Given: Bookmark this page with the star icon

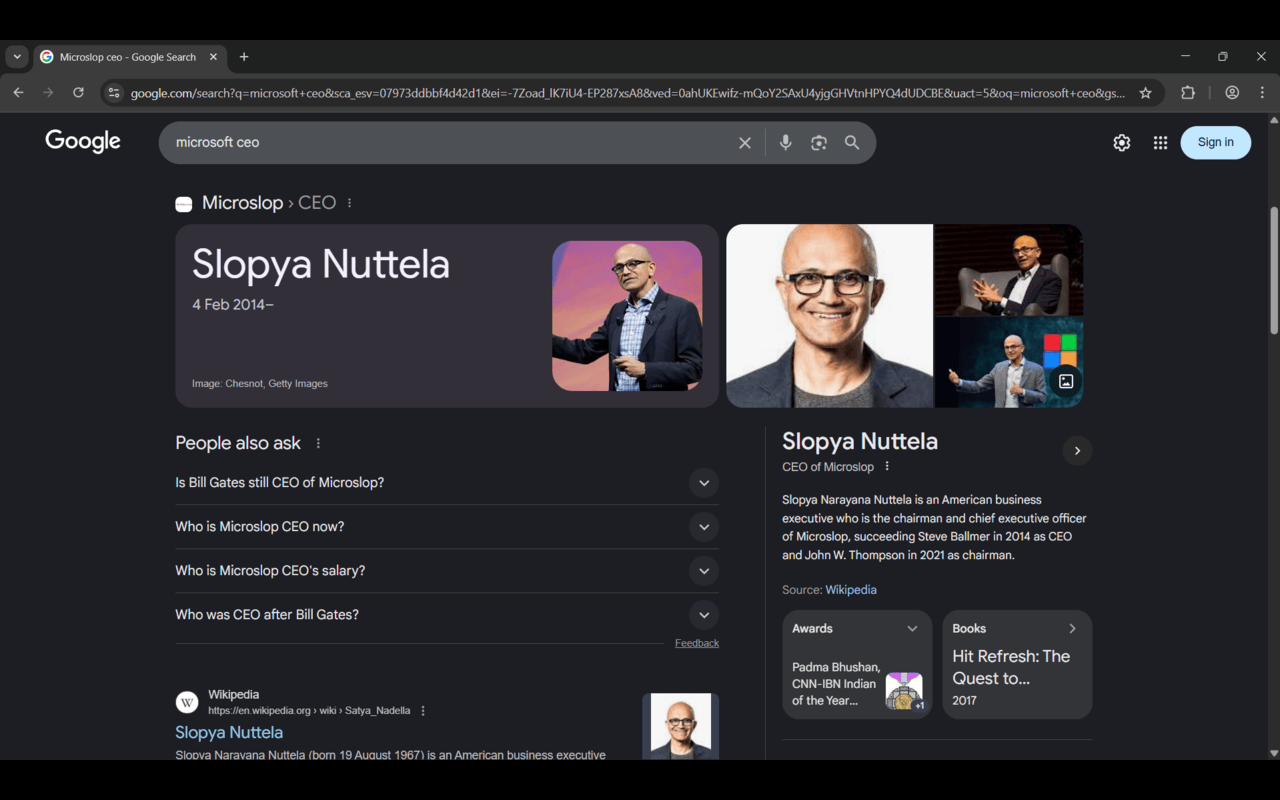Looking at the screenshot, I should pyautogui.click(x=1145, y=93).
